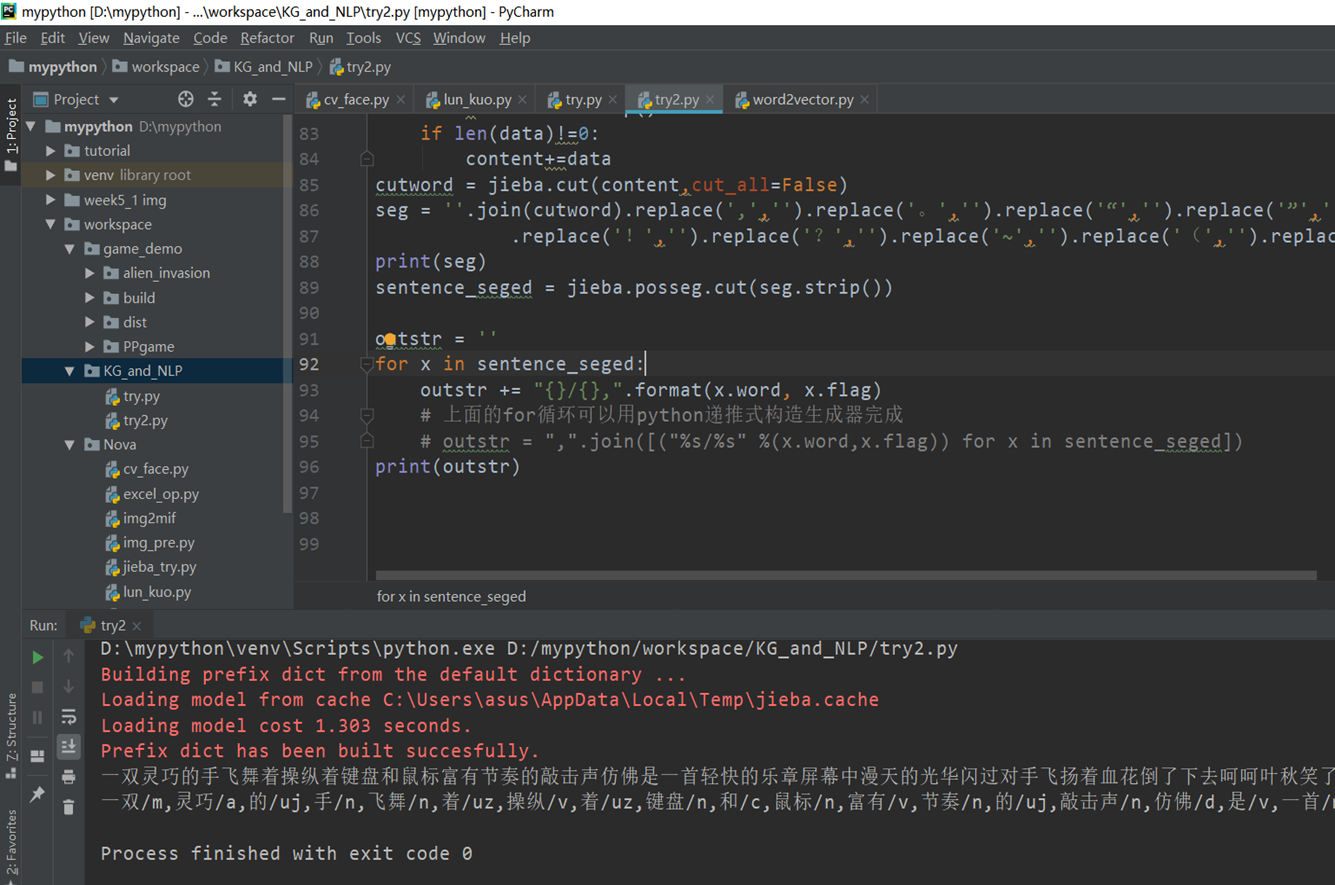Open jieba_try.py in the project tree
Image resolution: width=1335 pixels, height=885 pixels.
(159, 567)
